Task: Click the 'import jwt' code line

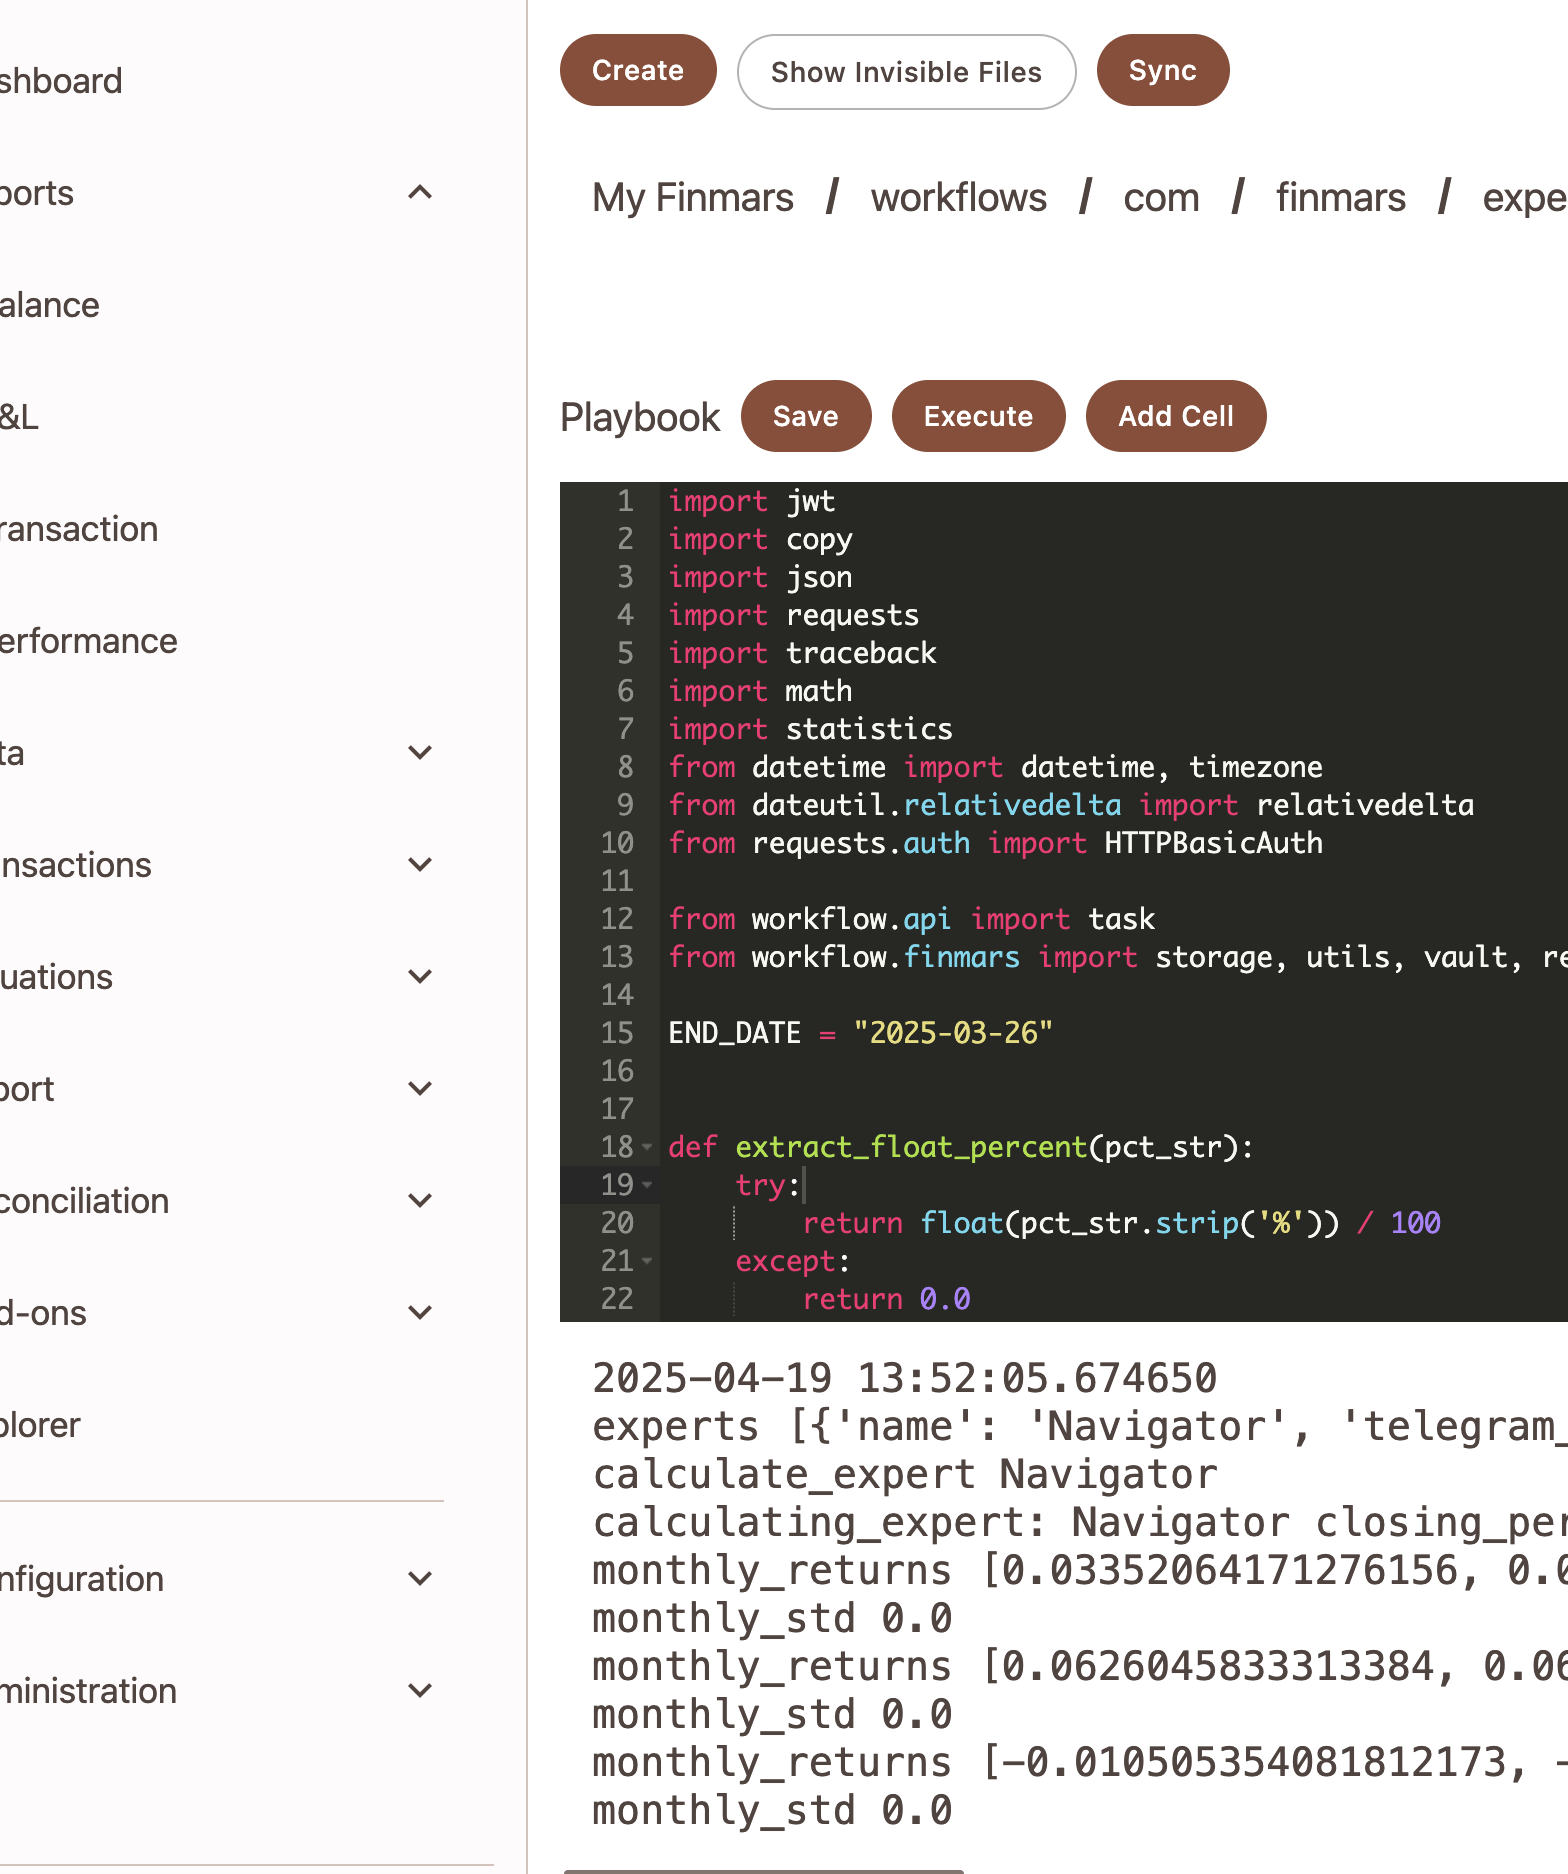Action: click(x=752, y=501)
